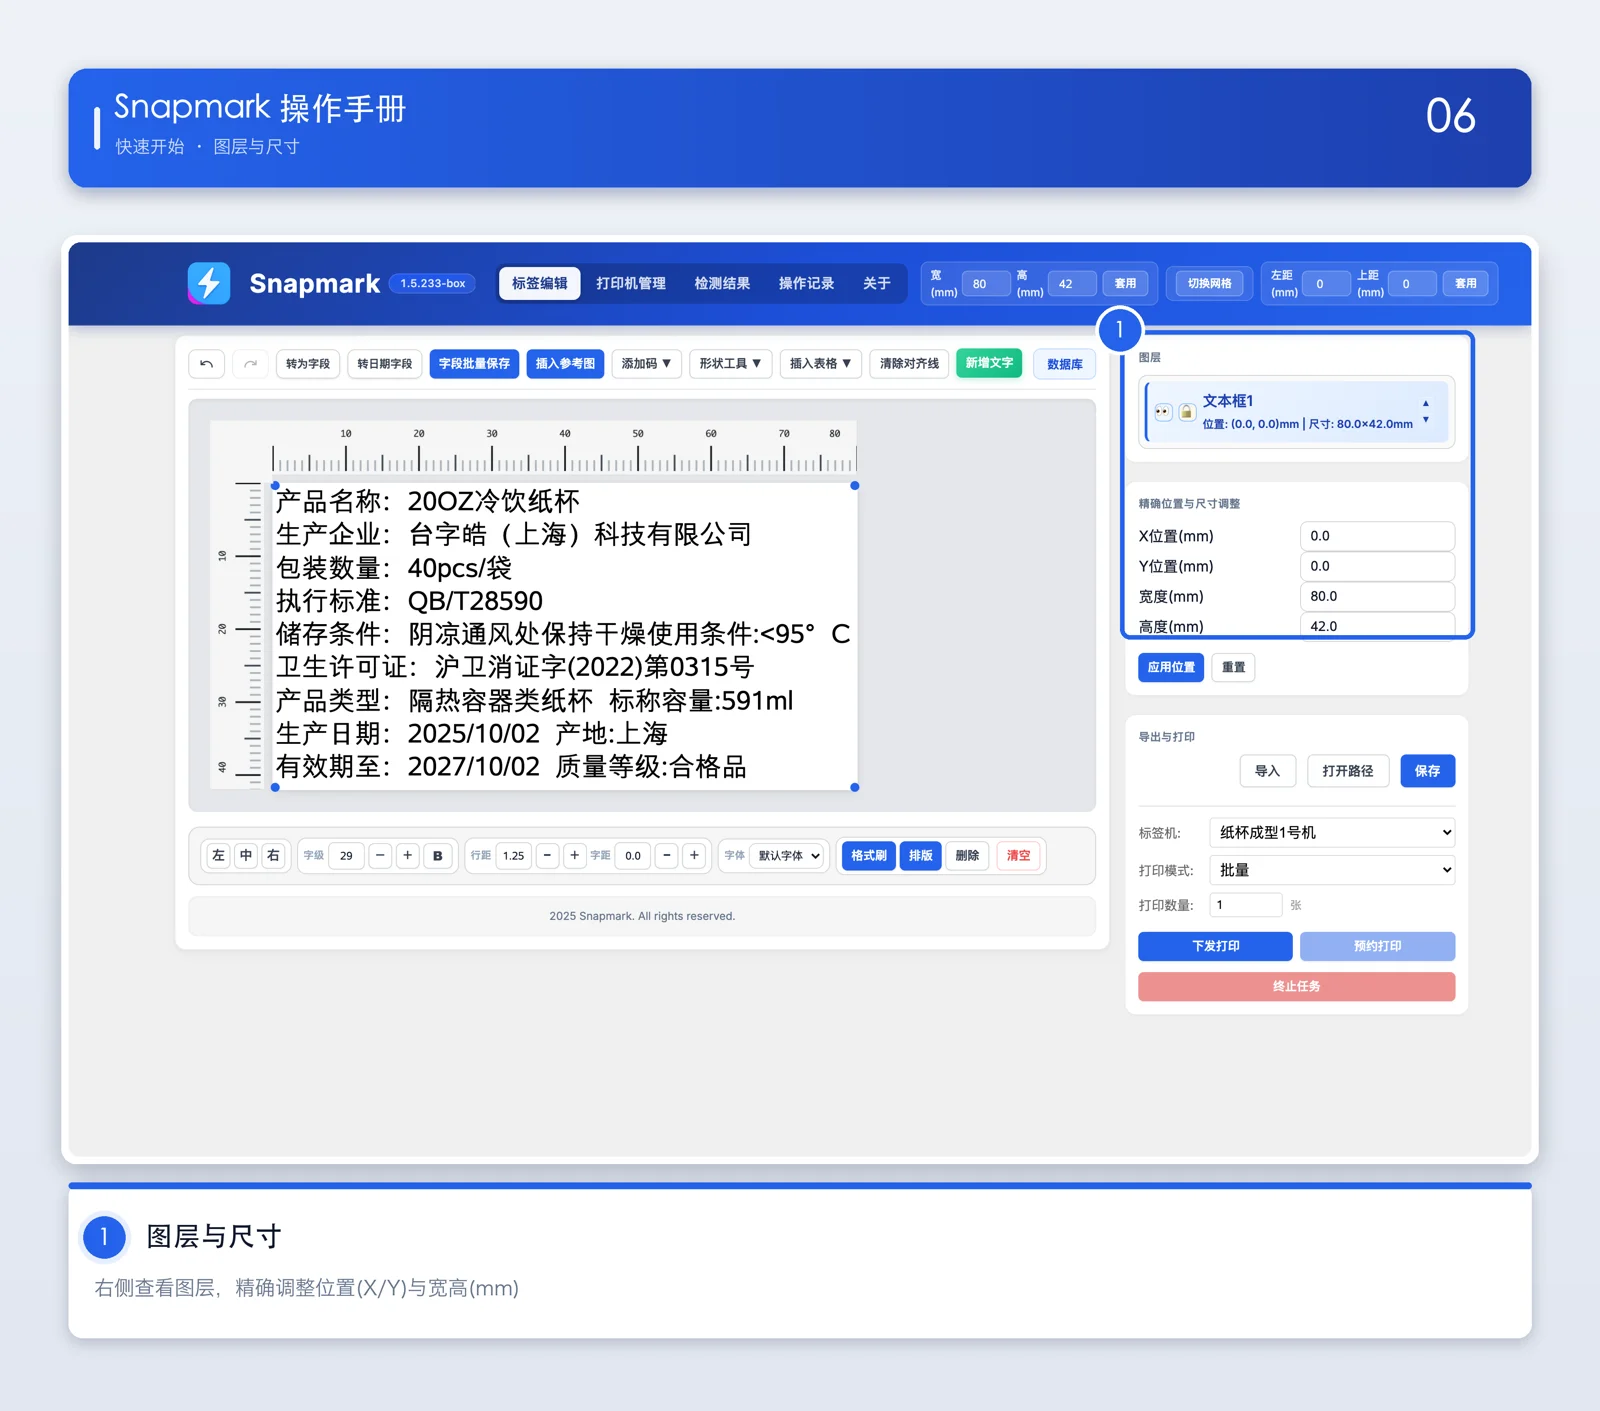Click the label width 宽 field
Image resolution: width=1600 pixels, height=1411 pixels.
(x=985, y=284)
